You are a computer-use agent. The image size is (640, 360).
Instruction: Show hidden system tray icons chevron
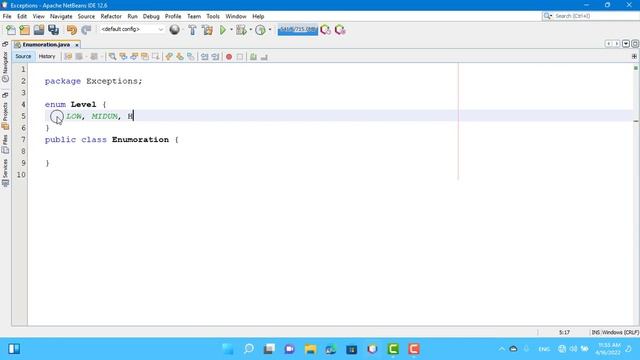click(501, 349)
